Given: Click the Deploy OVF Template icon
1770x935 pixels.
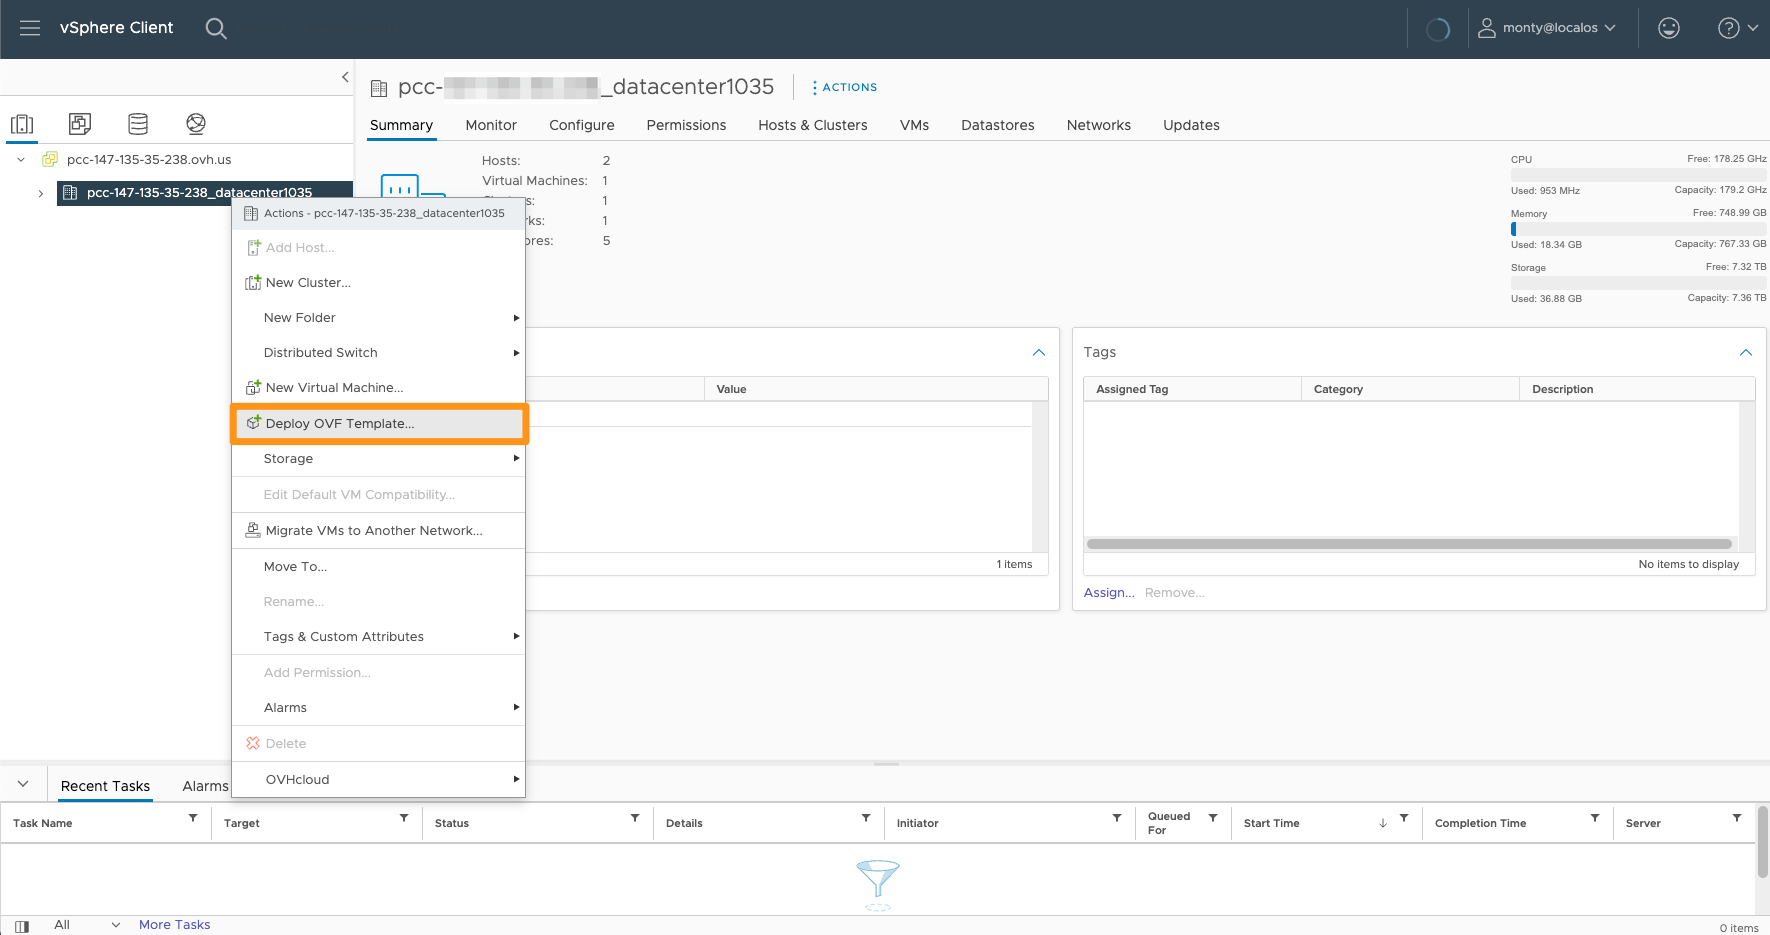Looking at the screenshot, I should coord(253,423).
